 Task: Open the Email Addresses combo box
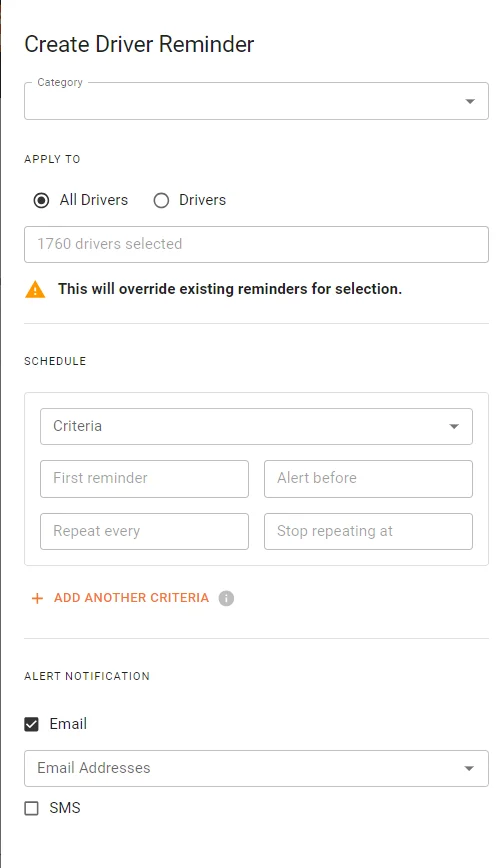256,768
